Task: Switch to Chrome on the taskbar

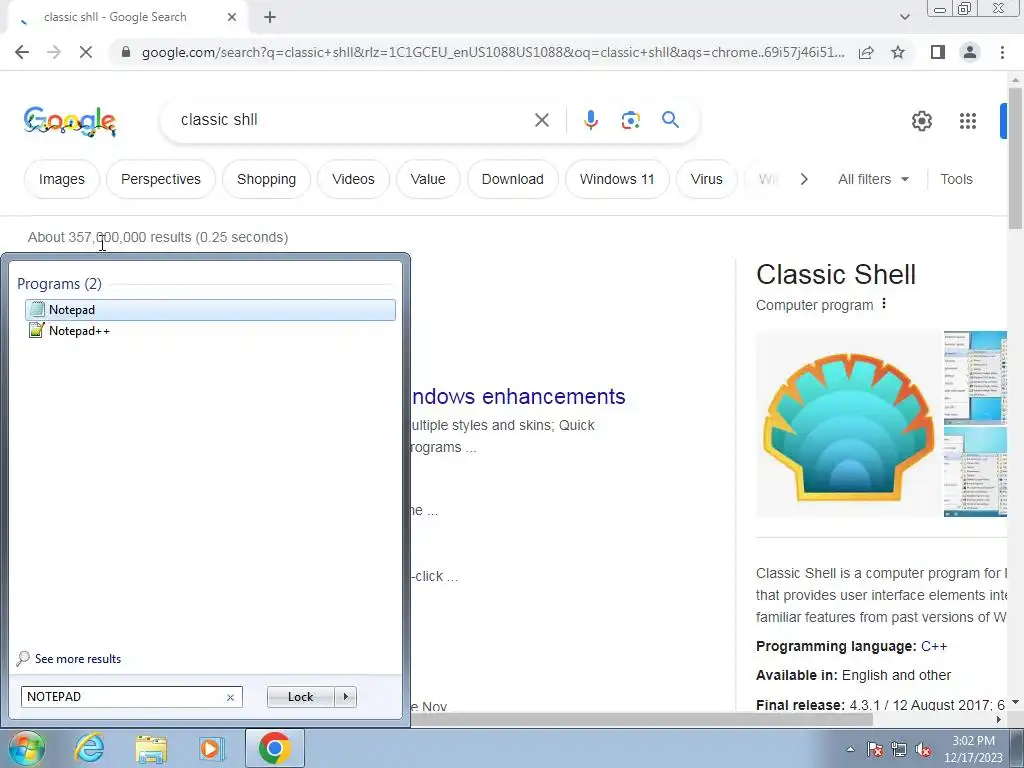Action: coord(274,748)
